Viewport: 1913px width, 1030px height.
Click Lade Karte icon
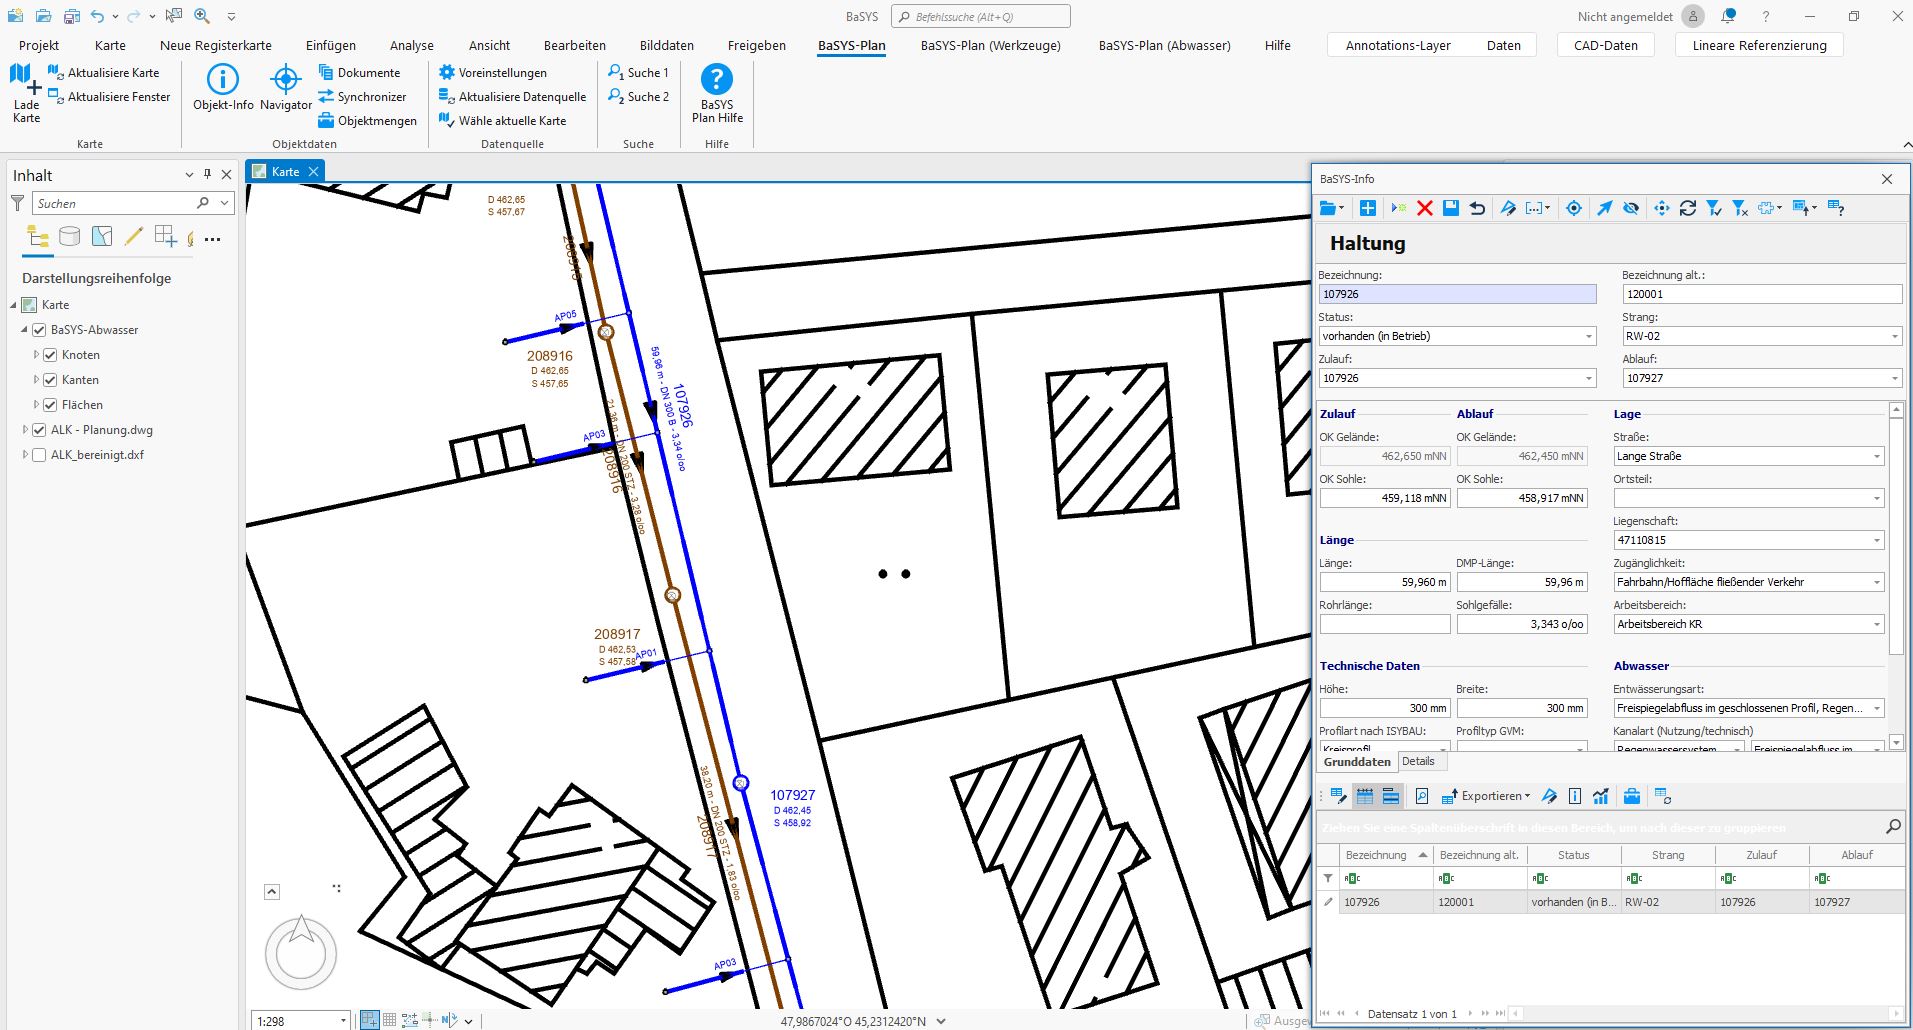pyautogui.click(x=26, y=92)
